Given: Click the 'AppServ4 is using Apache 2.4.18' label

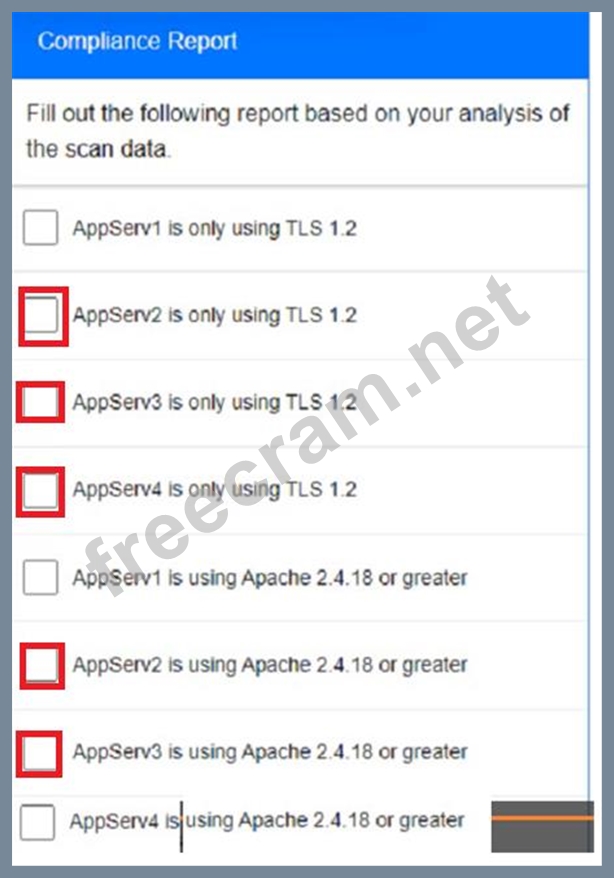Looking at the screenshot, I should click(267, 820).
